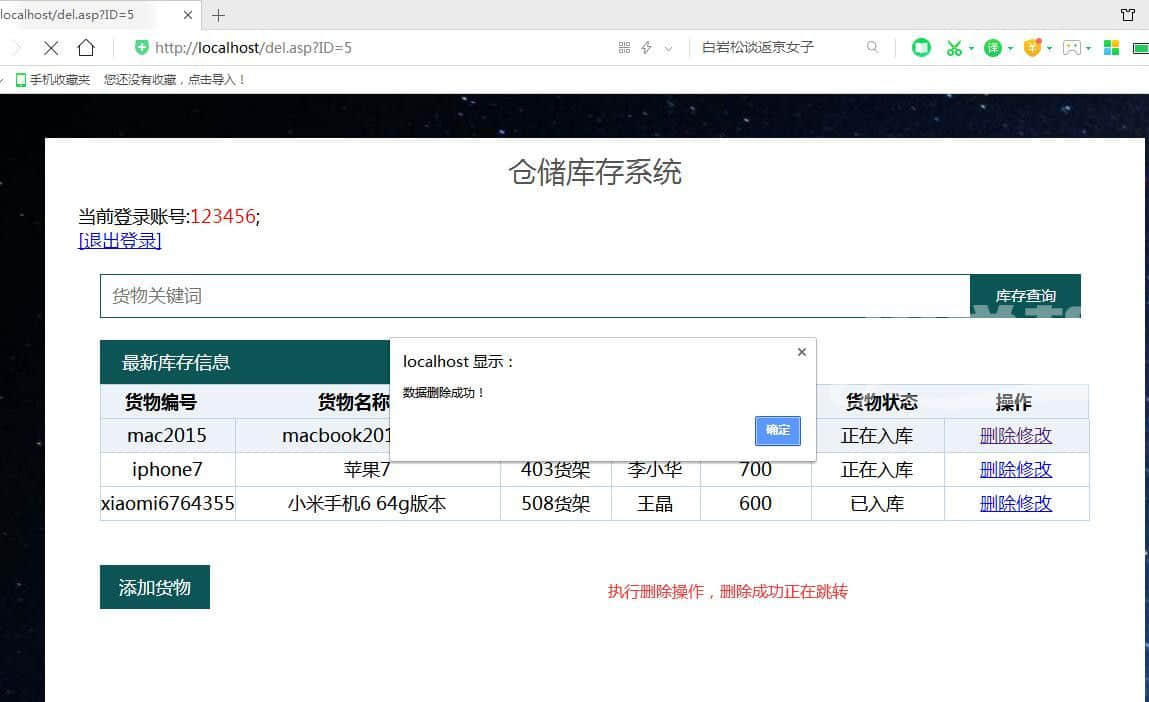Open the colorful apps grid icon
This screenshot has width=1149, height=702.
click(1111, 48)
